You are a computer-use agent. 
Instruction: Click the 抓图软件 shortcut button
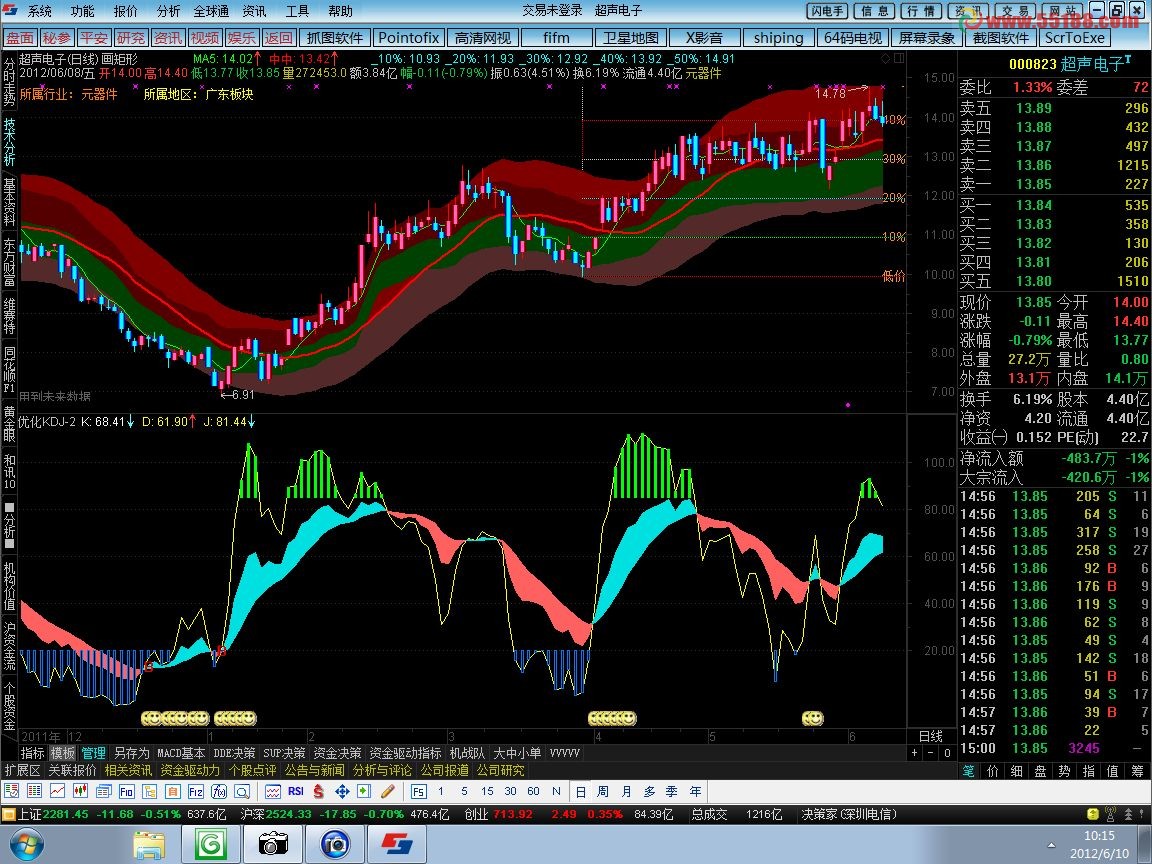click(335, 38)
